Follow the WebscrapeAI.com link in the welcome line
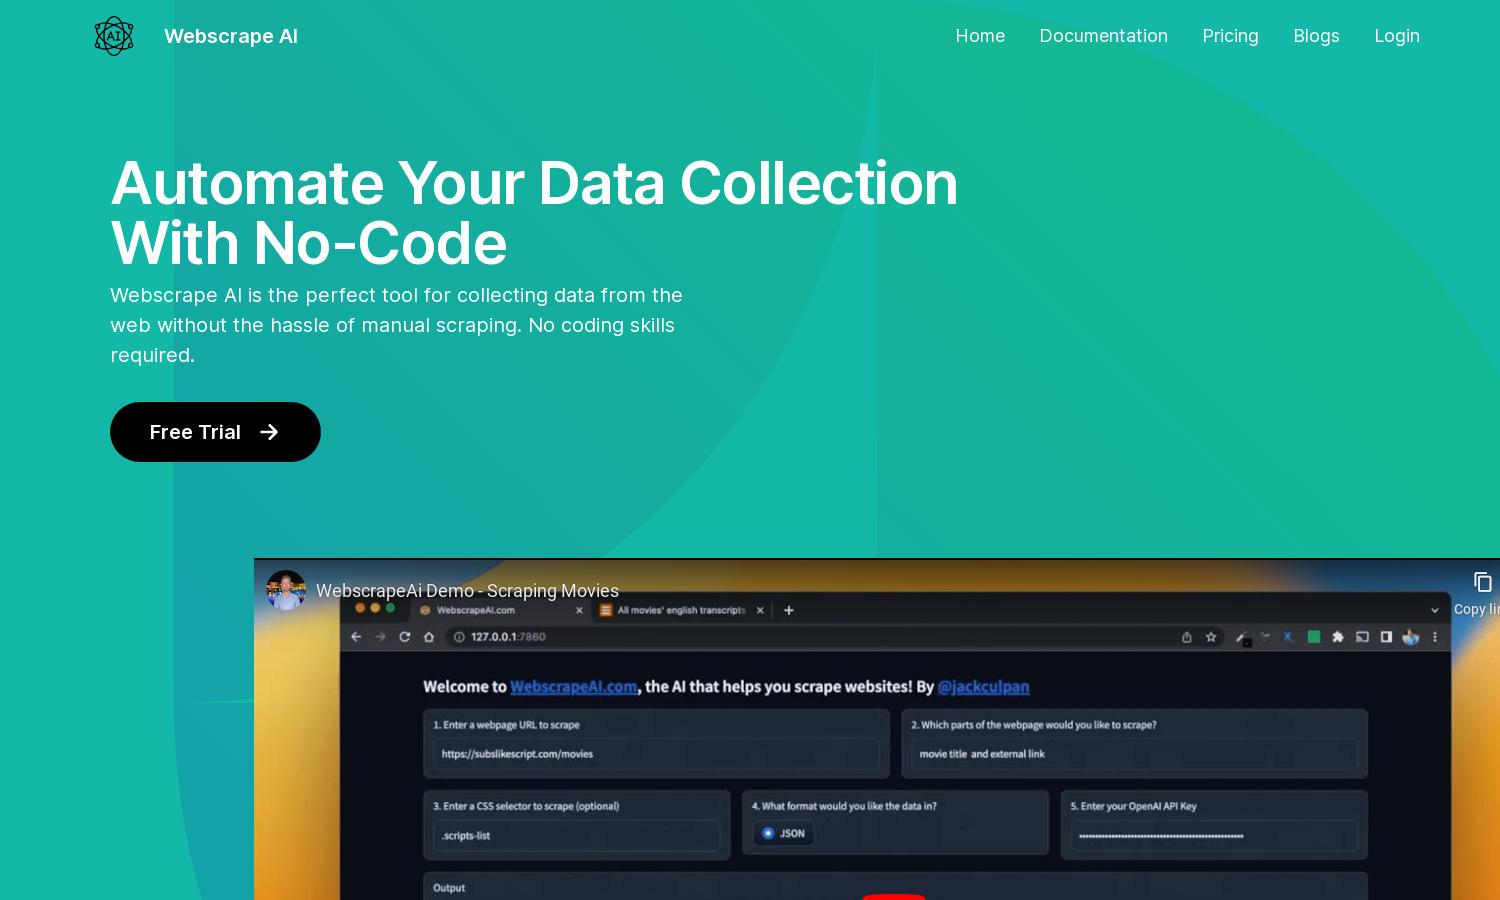 coord(573,687)
